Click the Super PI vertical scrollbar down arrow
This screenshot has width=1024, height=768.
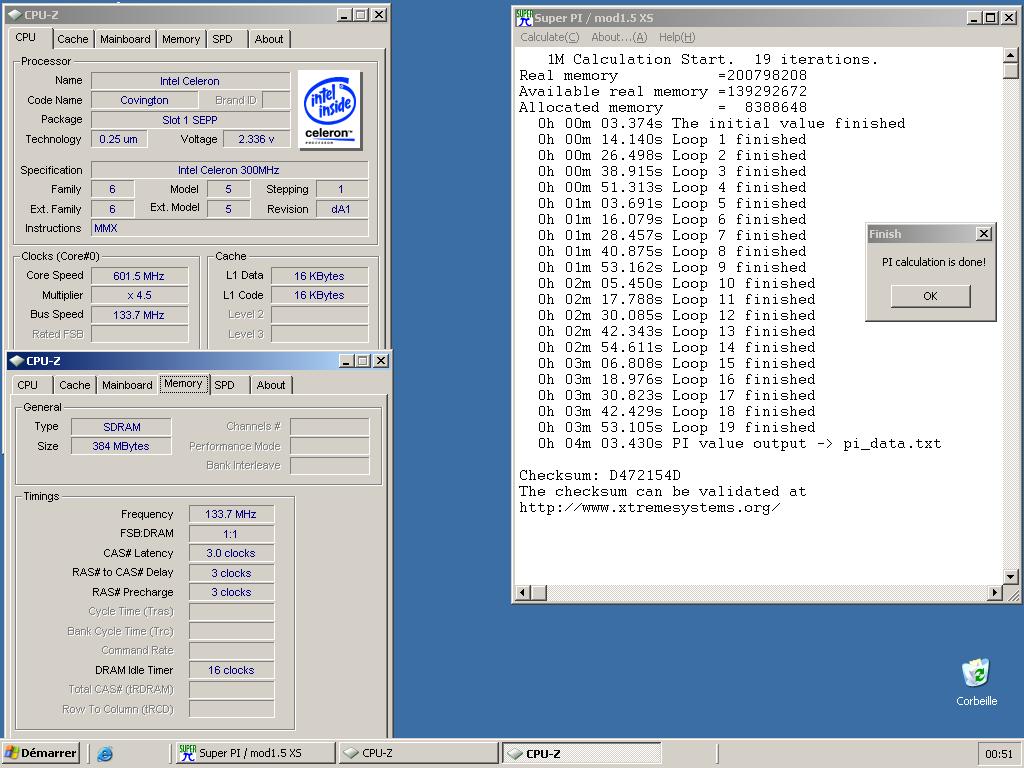(1010, 576)
